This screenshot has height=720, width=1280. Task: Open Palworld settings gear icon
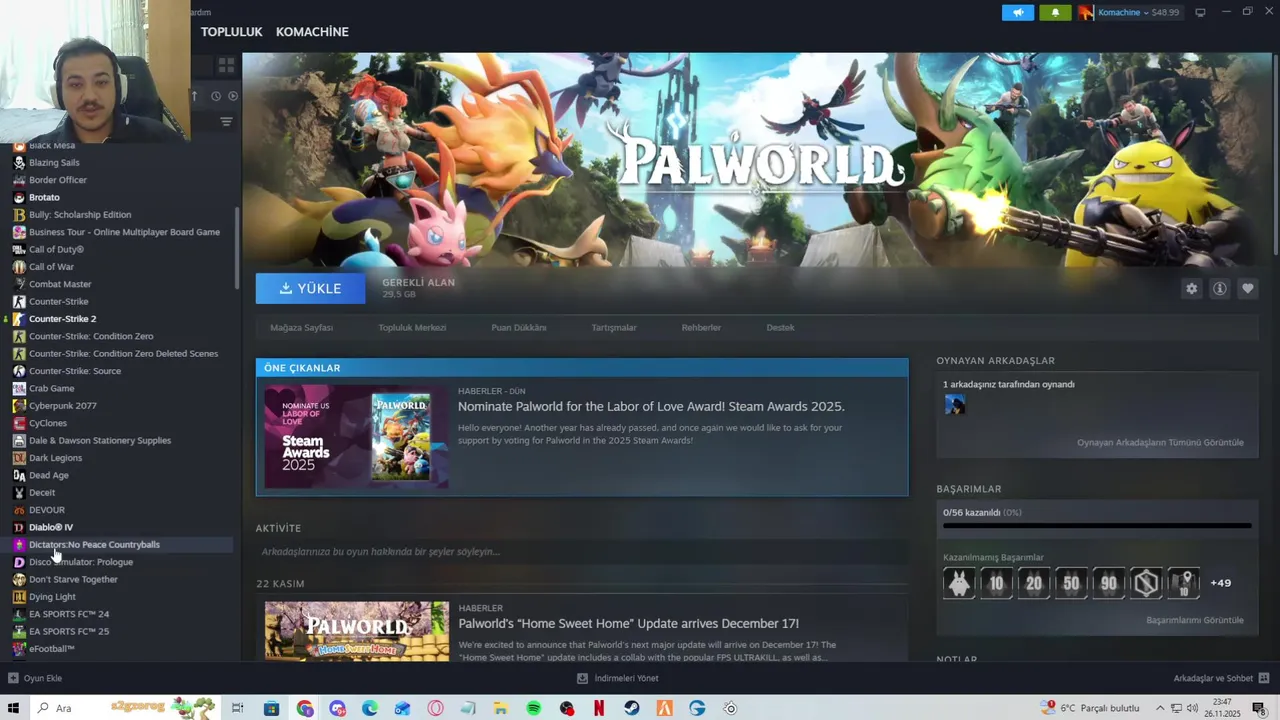pos(1191,288)
